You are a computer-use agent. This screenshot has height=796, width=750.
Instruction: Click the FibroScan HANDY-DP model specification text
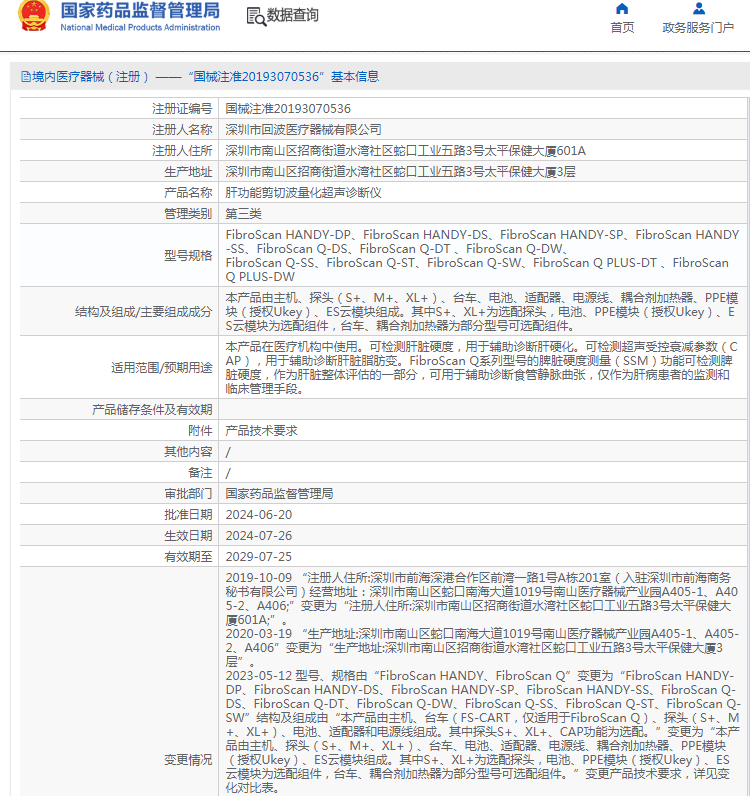482,255
